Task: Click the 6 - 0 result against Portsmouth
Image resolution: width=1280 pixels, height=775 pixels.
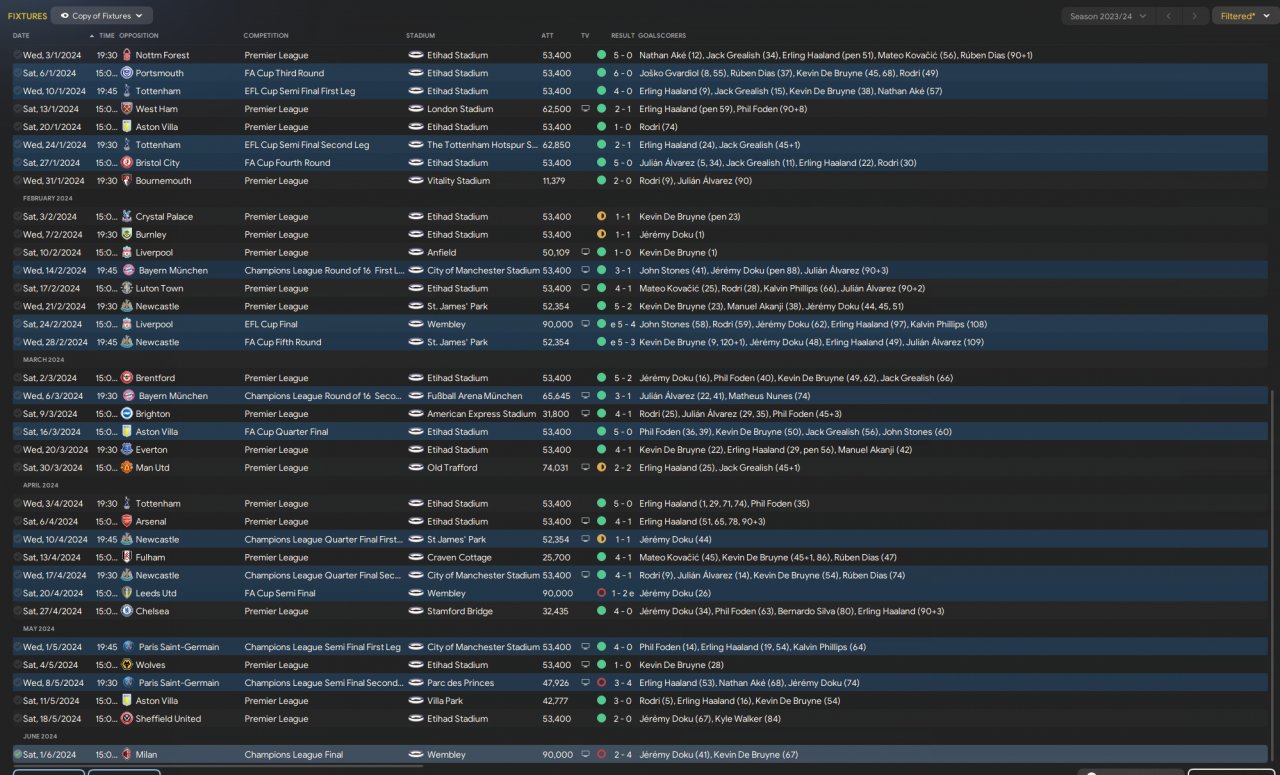Action: [622, 73]
